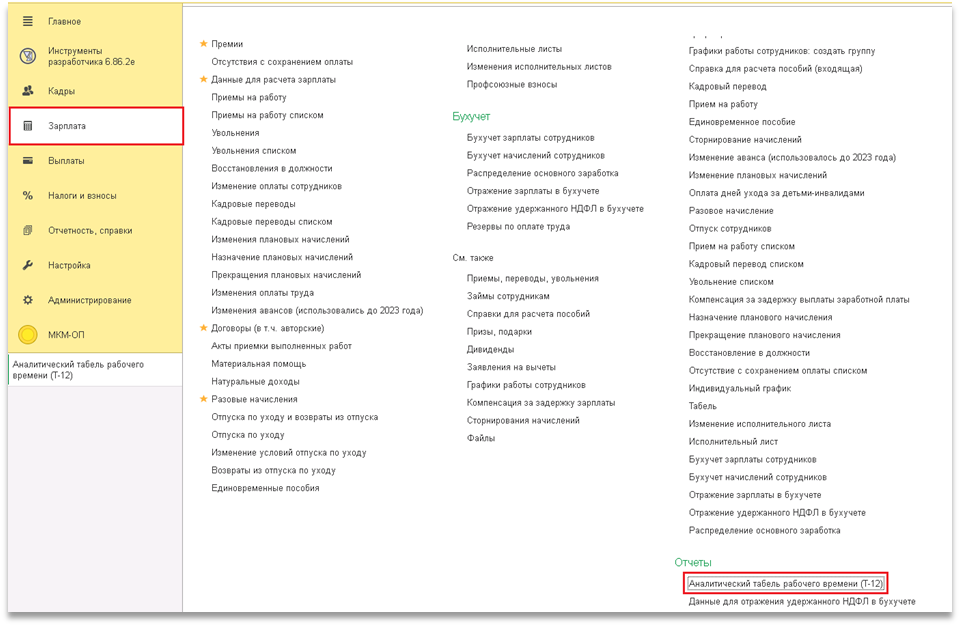Click the calculator icon for Зарплата

tap(28, 126)
